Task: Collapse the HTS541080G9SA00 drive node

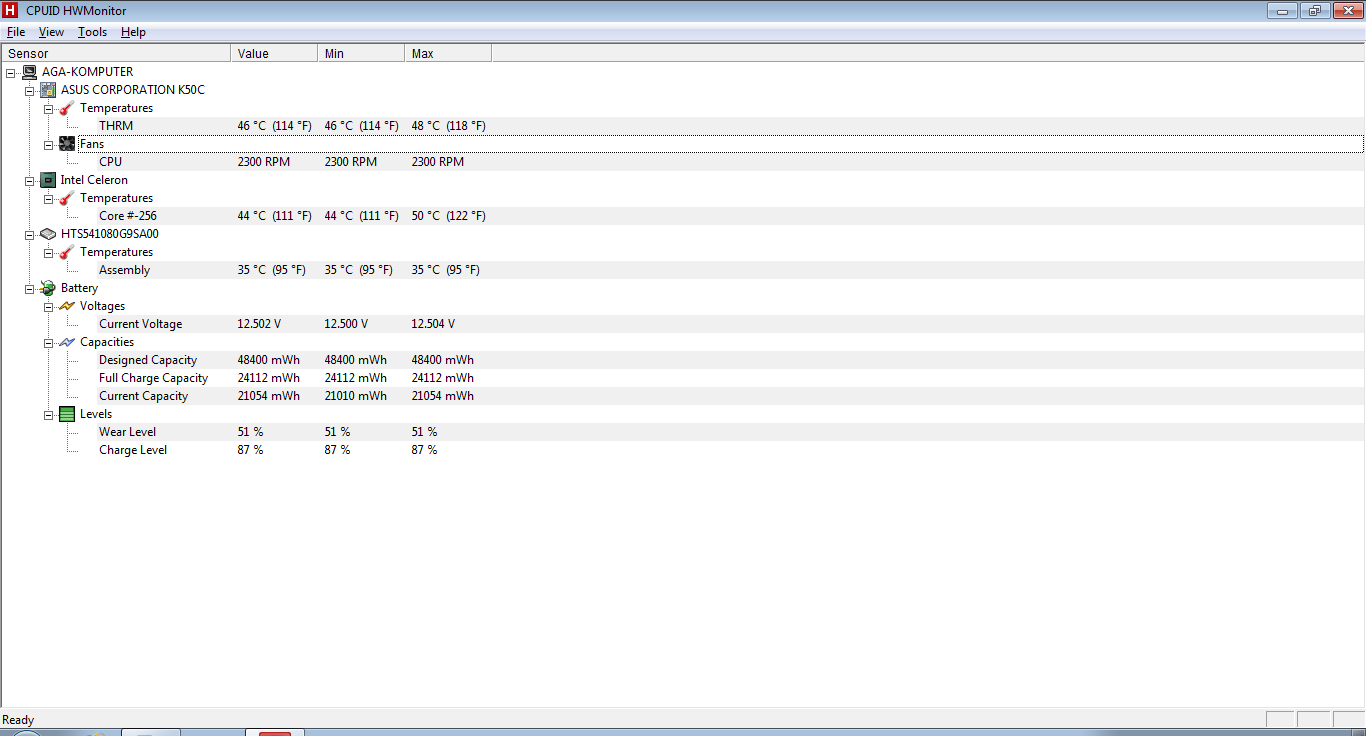Action: point(29,234)
